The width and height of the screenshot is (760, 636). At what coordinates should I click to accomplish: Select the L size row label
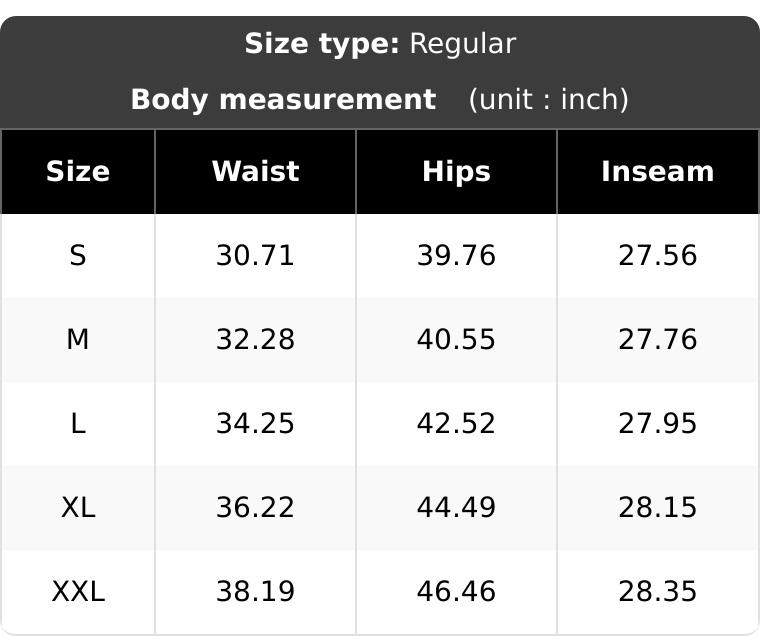(78, 423)
